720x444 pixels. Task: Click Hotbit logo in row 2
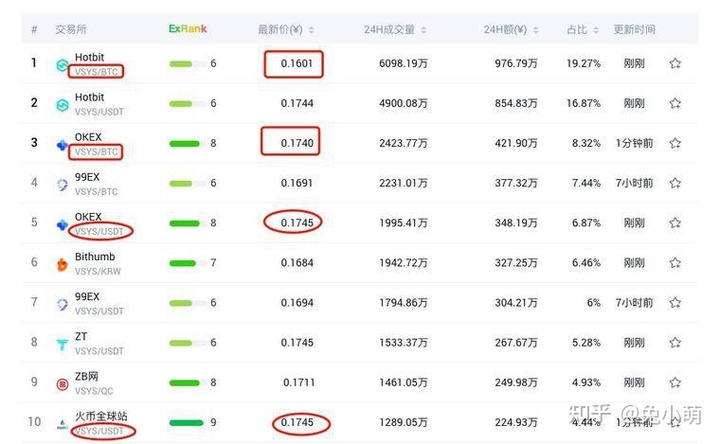(x=62, y=105)
